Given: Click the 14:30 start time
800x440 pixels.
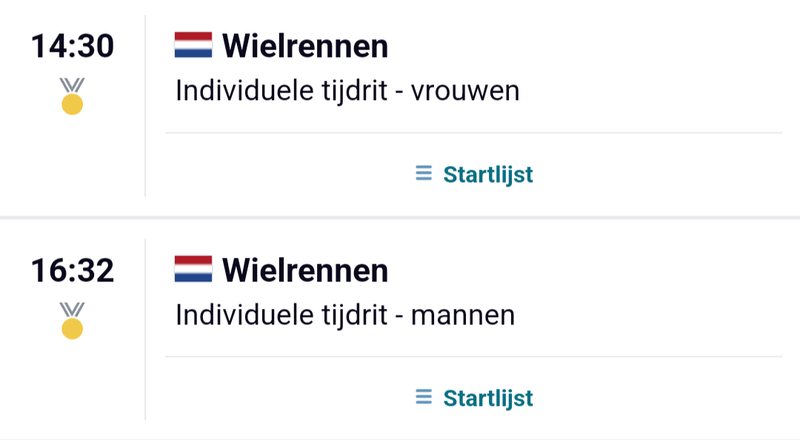Looking at the screenshot, I should tap(72, 46).
